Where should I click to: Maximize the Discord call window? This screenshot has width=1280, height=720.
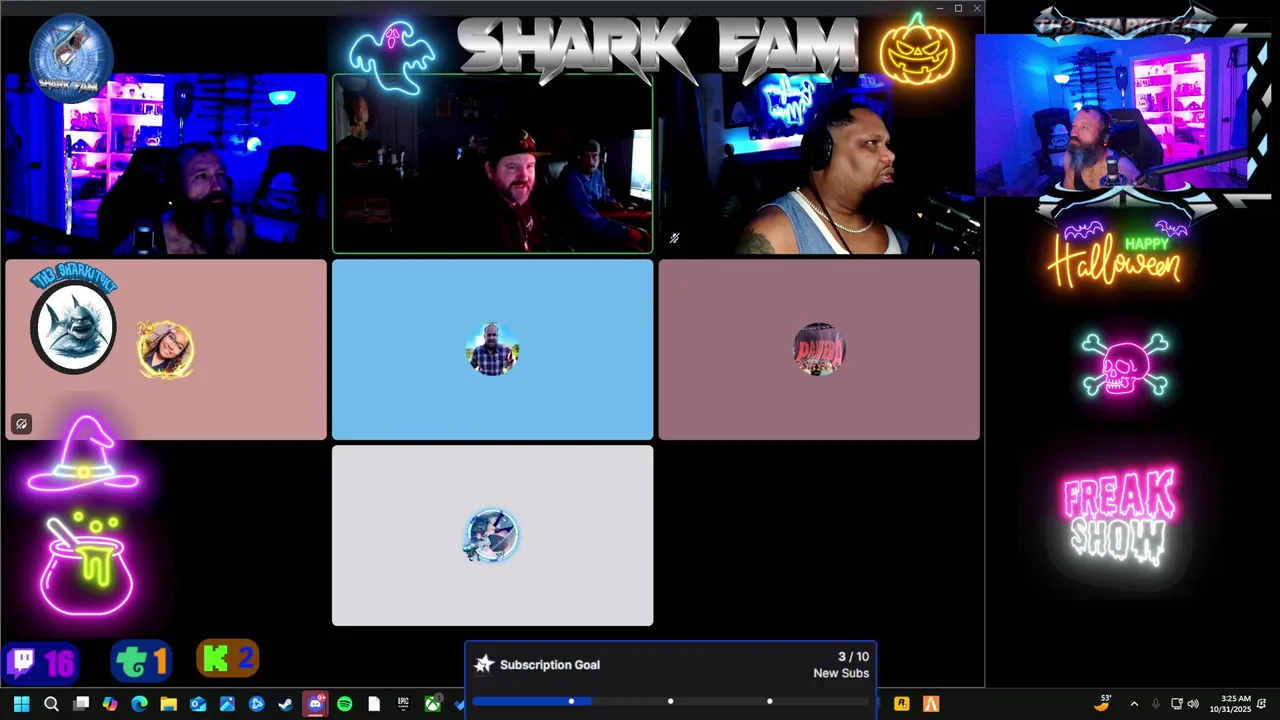(x=958, y=8)
